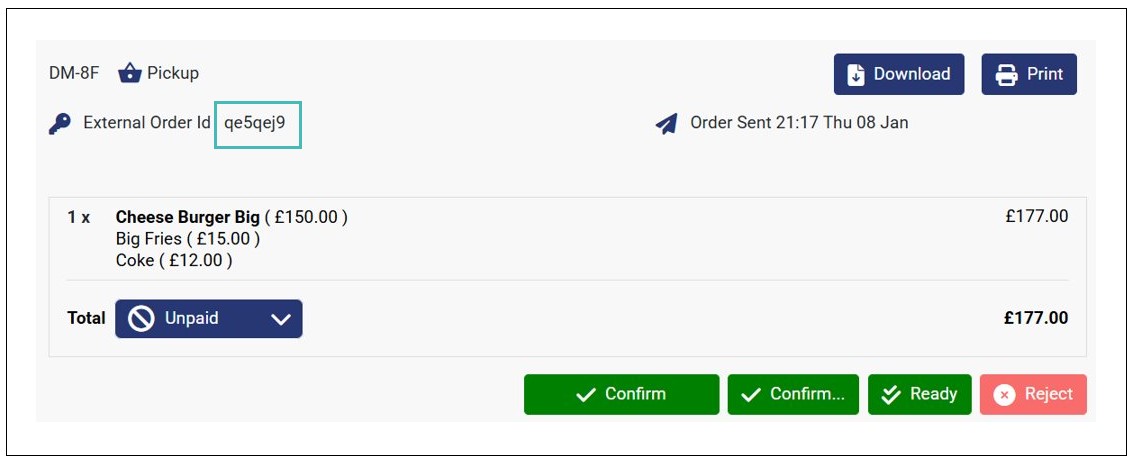The height and width of the screenshot is (463, 1134).
Task: Click the printer icon
Action: tap(1006, 75)
